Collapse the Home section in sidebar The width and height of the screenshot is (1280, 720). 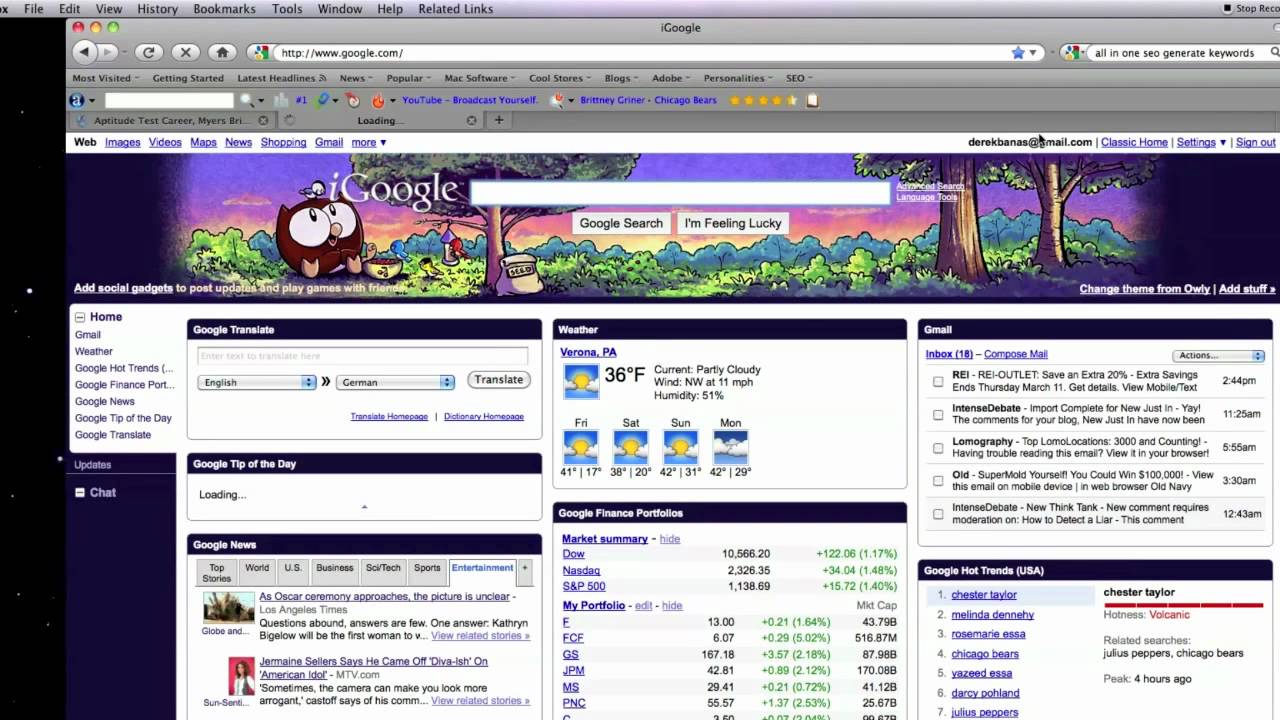click(80, 317)
